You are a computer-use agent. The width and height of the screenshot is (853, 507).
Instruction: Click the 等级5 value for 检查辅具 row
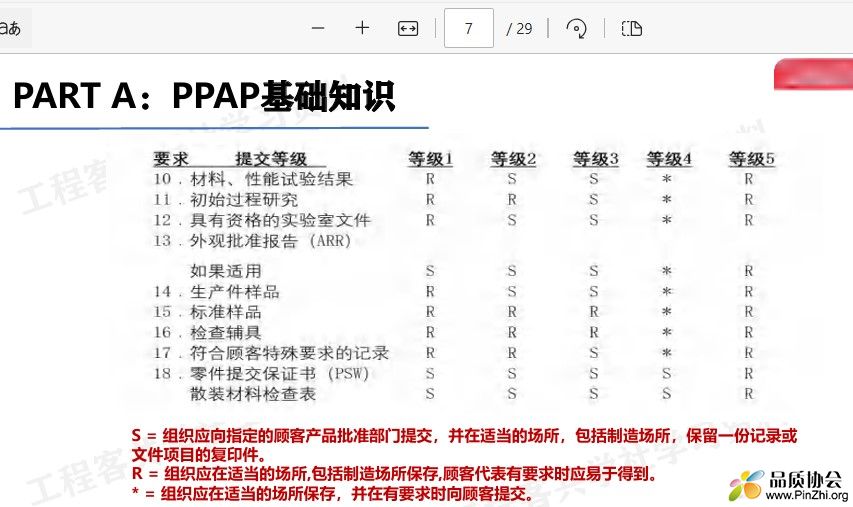click(x=749, y=332)
